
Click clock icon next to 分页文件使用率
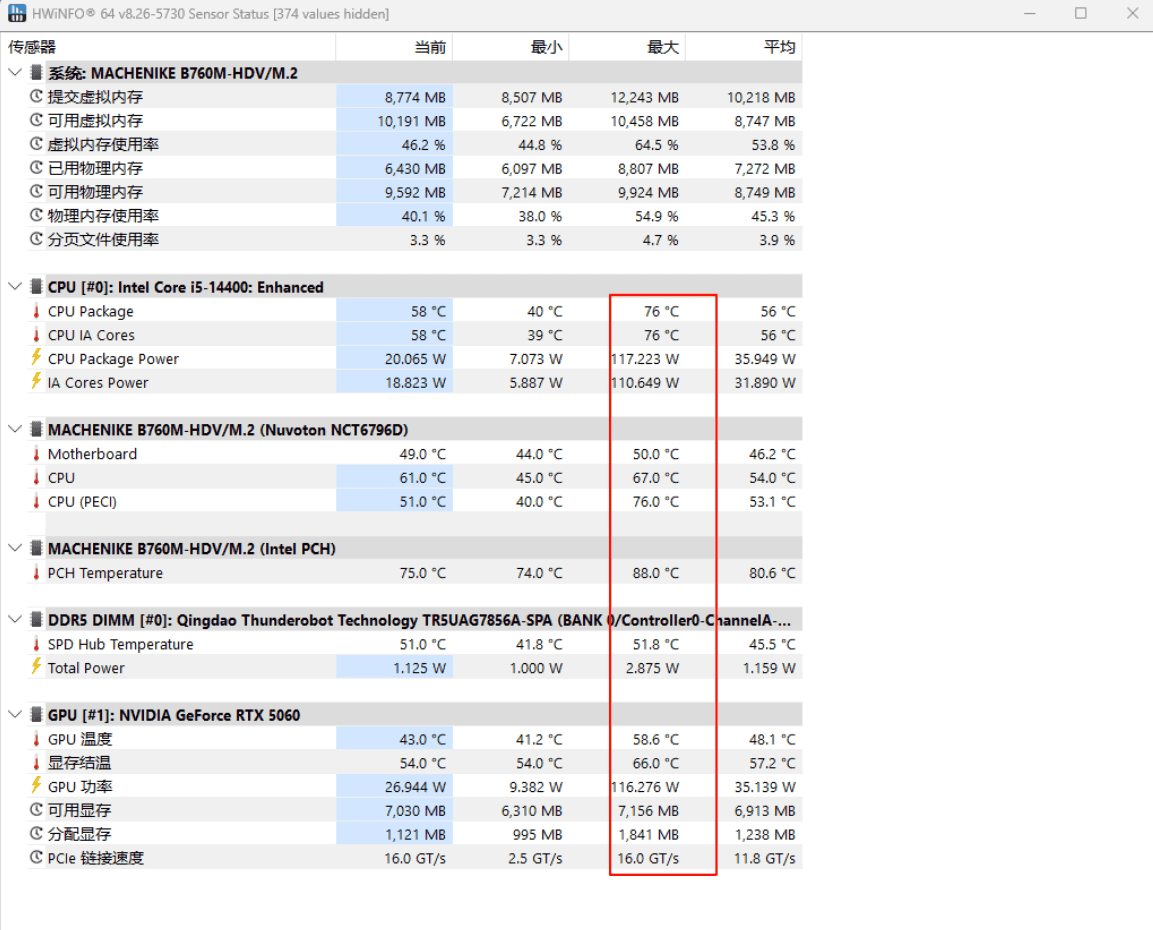point(36,239)
